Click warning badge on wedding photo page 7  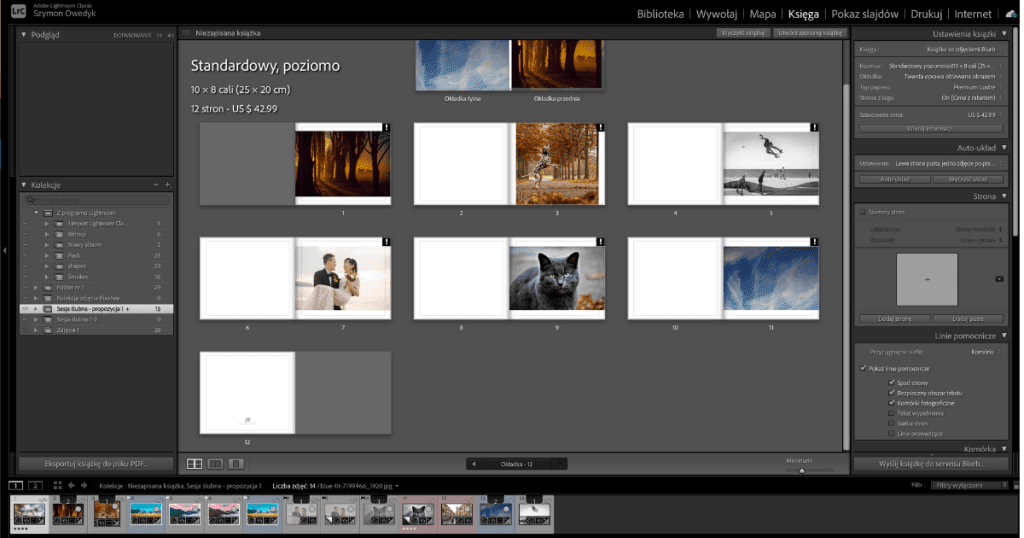(386, 242)
